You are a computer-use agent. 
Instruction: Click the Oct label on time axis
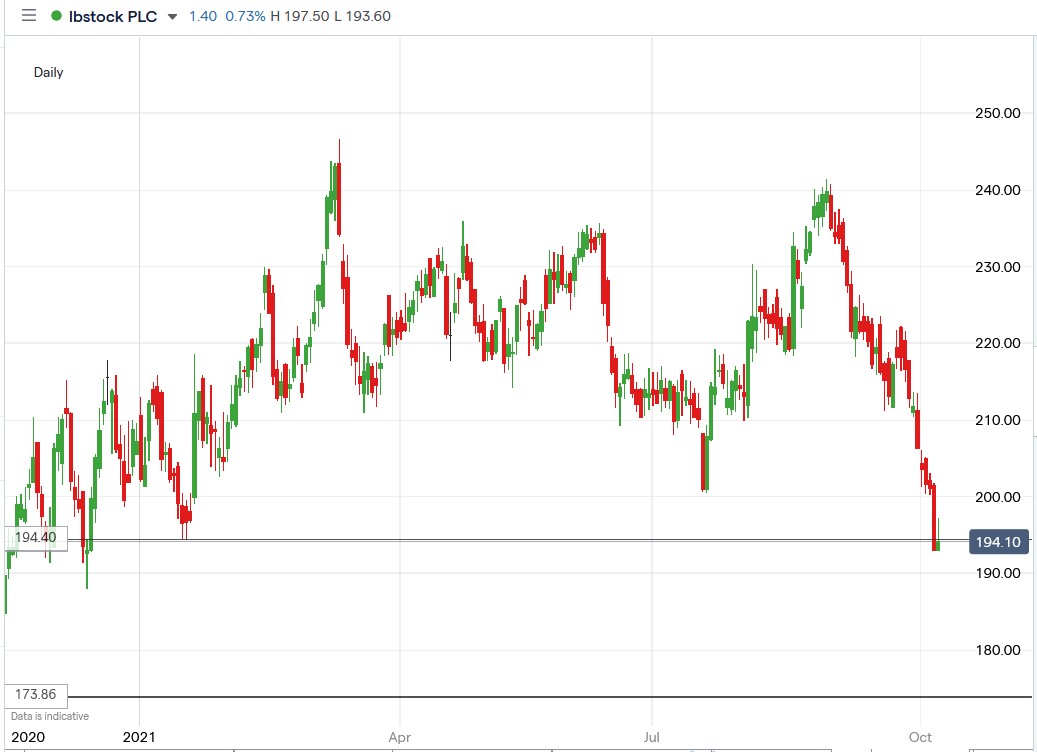(x=919, y=737)
